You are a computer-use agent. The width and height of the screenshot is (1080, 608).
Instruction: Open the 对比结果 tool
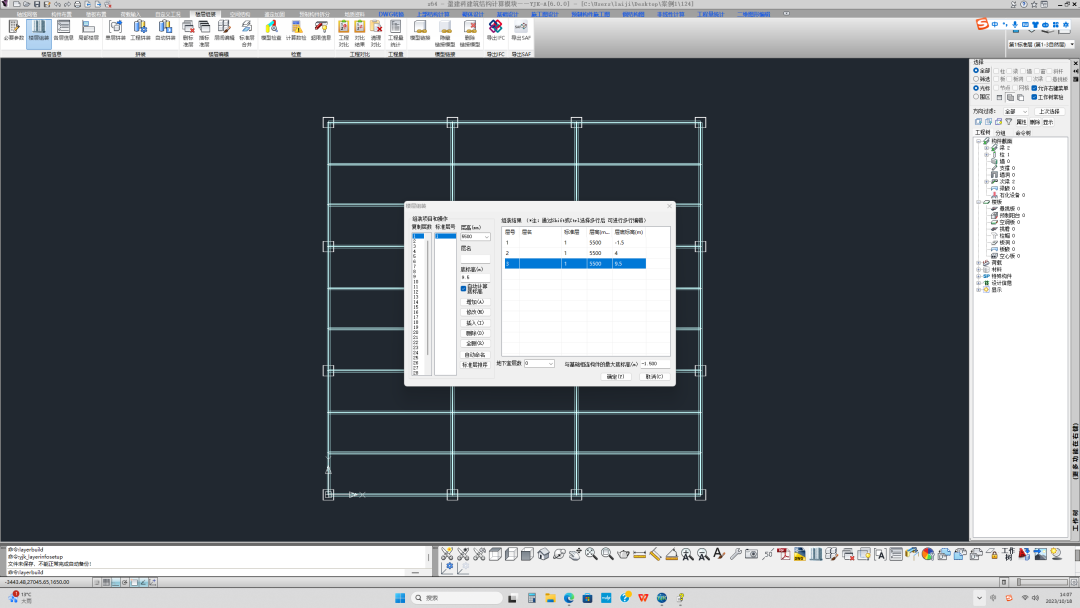click(x=360, y=33)
